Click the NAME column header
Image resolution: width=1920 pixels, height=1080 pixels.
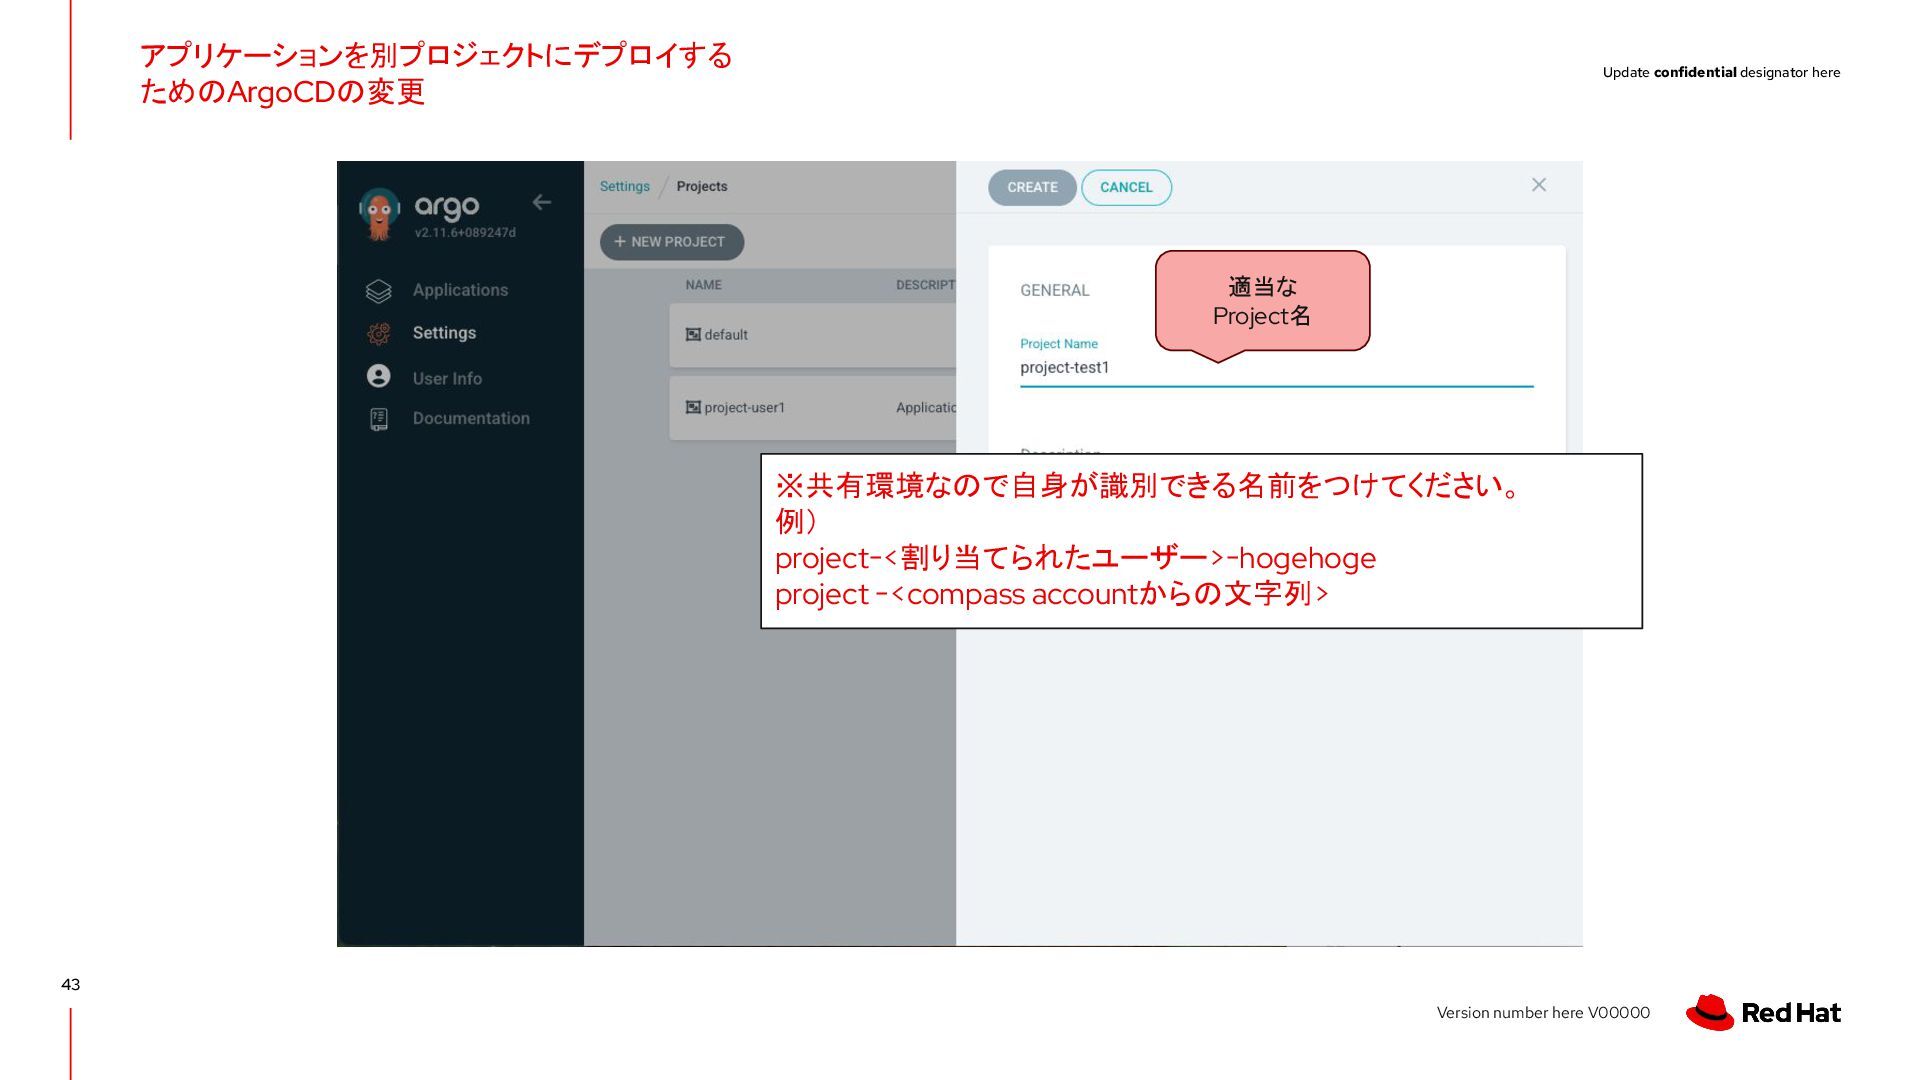tap(704, 285)
